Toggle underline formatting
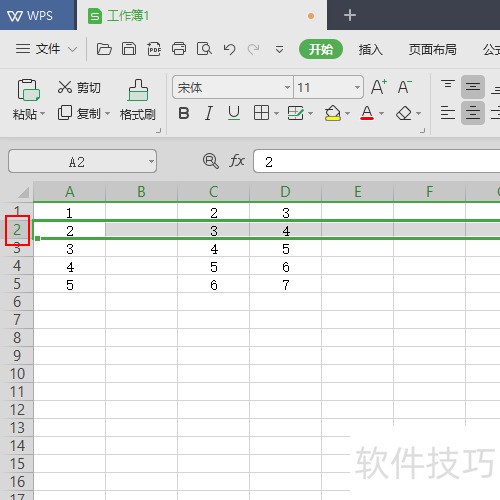The height and width of the screenshot is (500, 500). [234, 113]
